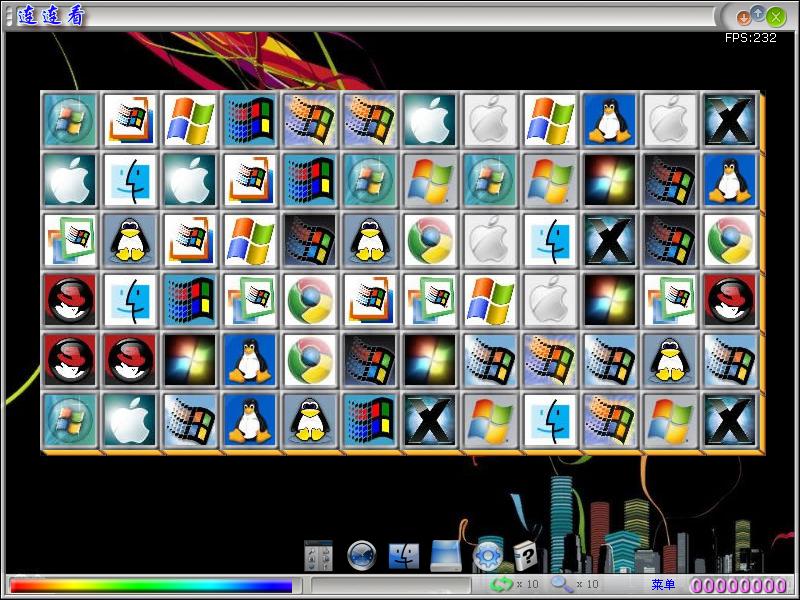Viewport: 800px width, 600px height.
Task: Click the teal Apple tile in the top row
Action: (x=430, y=120)
